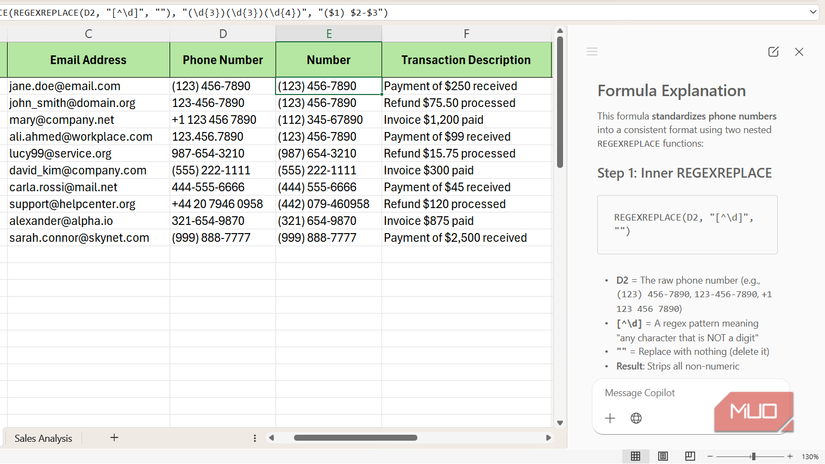Image resolution: width=825 pixels, height=464 pixels.
Task: Click the formula text in formula bar
Action: point(194,13)
